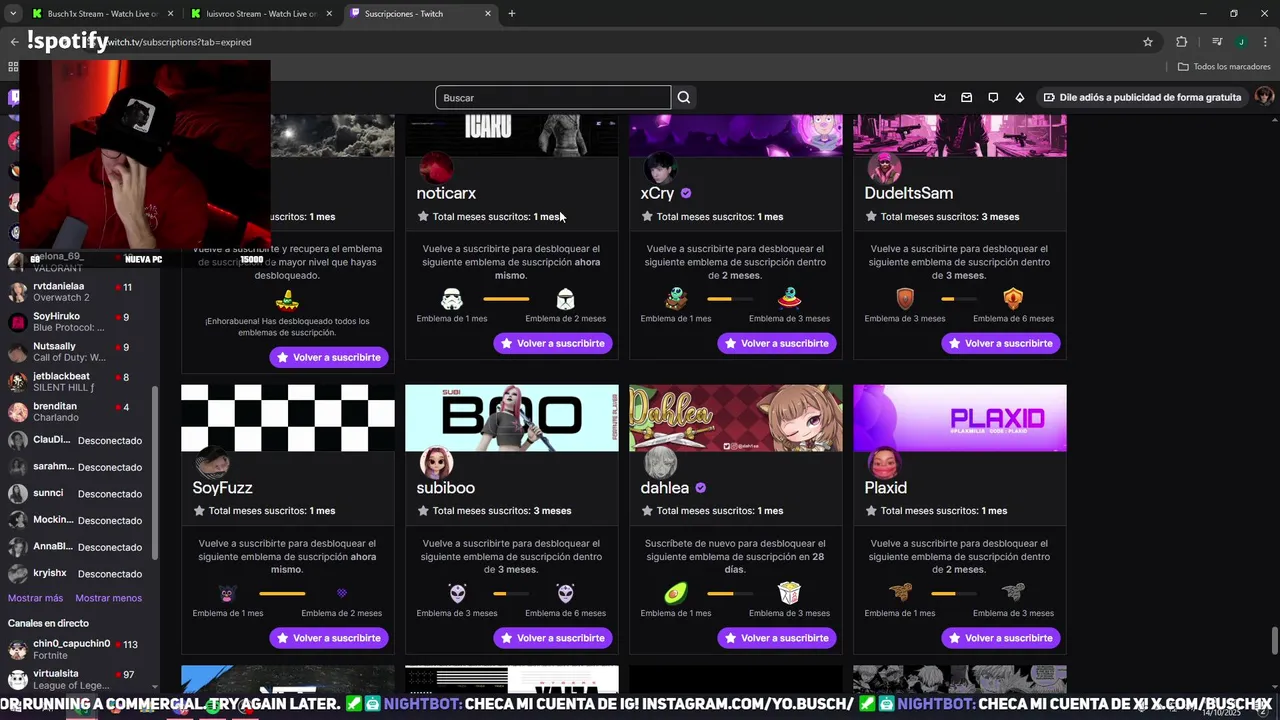1280x720 pixels.
Task: Switch to Busch1x Stream browser tab
Action: pos(102,14)
